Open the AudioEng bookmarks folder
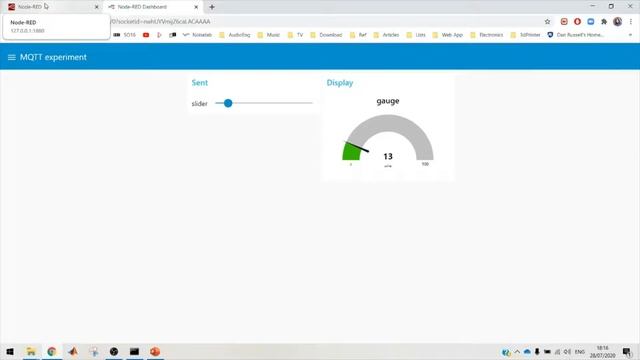This screenshot has height=360, width=640. pos(235,35)
